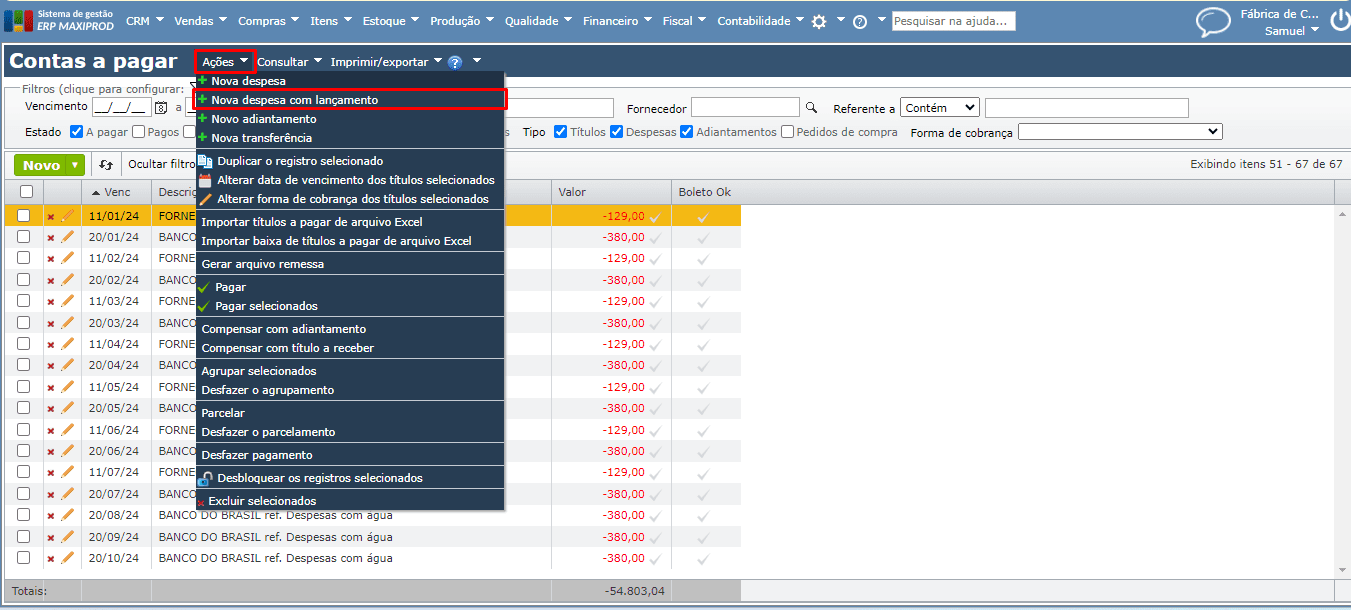Choose Nova despesa com lançamento

352,100
